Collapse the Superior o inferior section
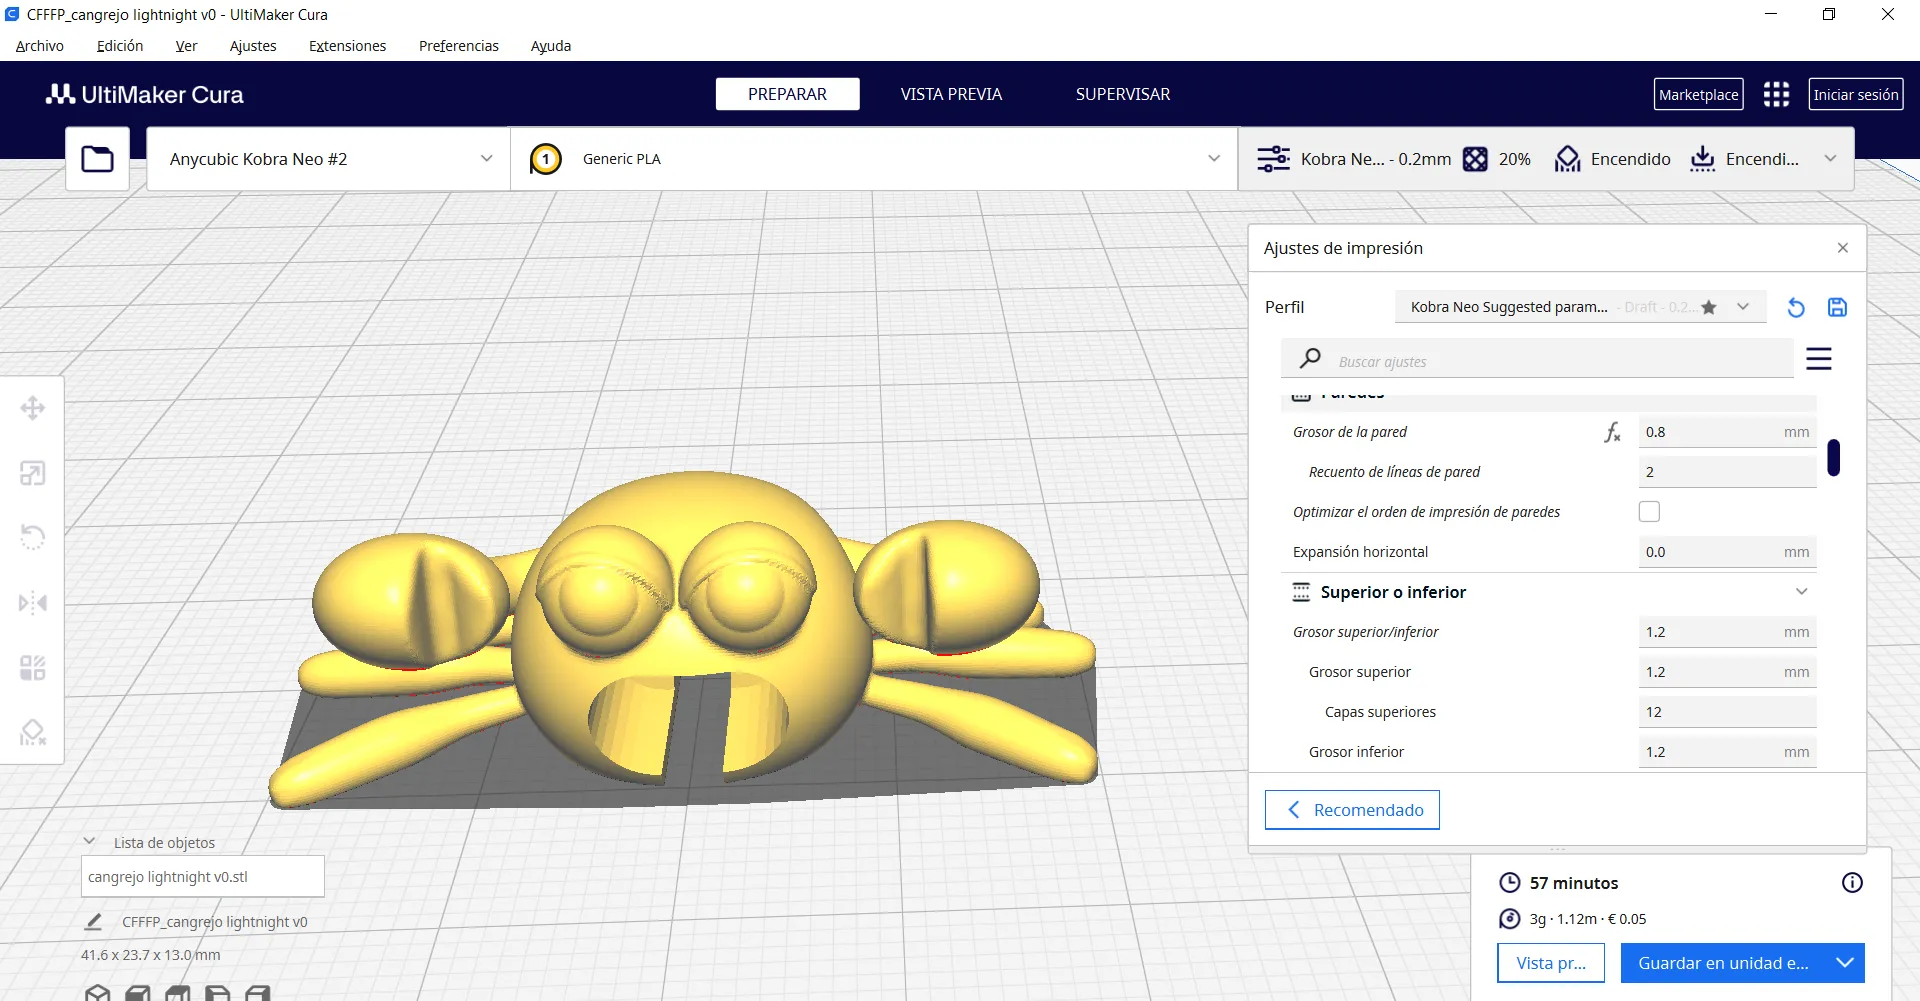The height and width of the screenshot is (1001, 1920). [x=1801, y=592]
